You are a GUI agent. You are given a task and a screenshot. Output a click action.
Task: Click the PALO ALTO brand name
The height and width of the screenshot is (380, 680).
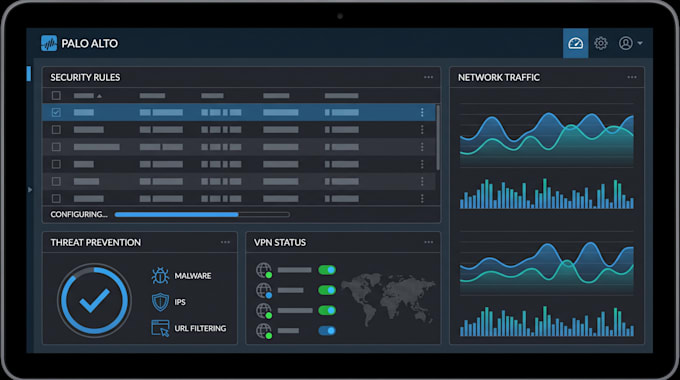[x=90, y=43]
